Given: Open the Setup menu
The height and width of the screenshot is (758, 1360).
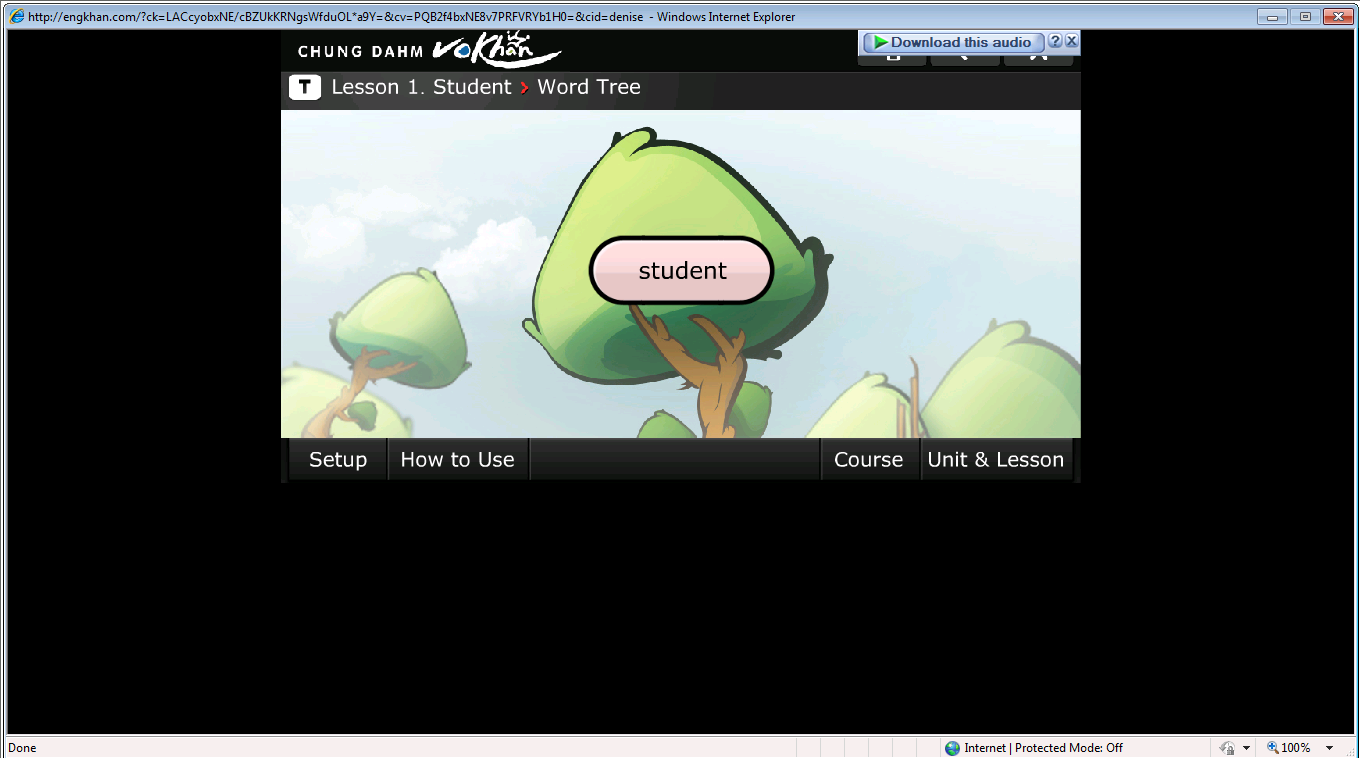Looking at the screenshot, I should [x=338, y=460].
